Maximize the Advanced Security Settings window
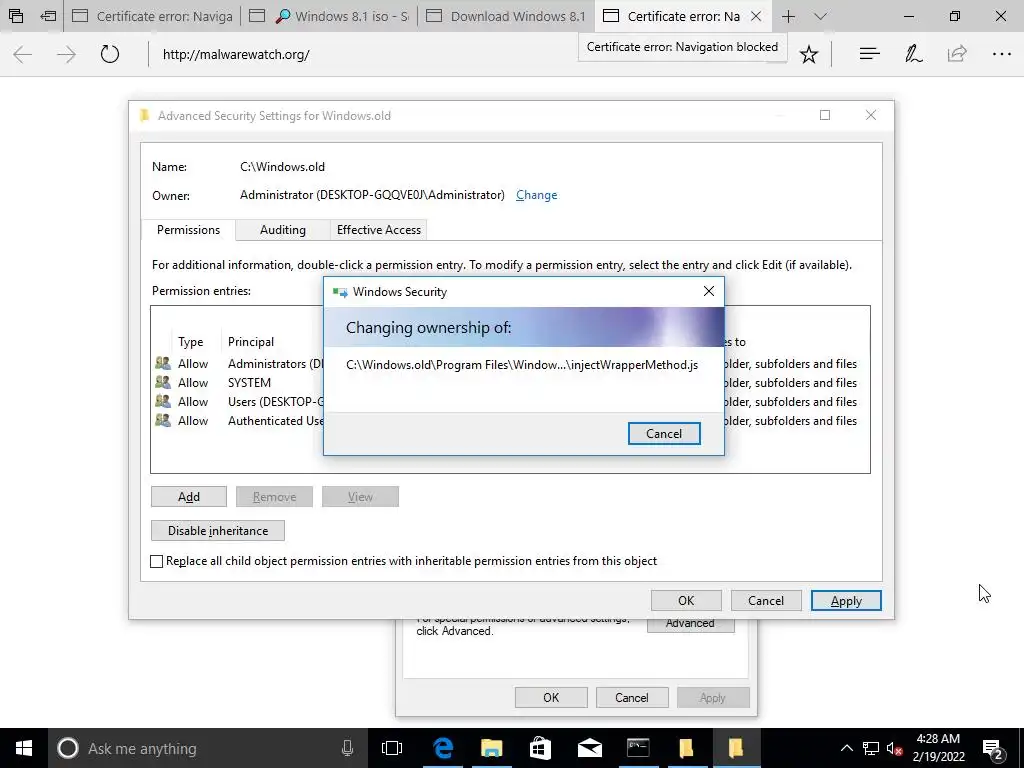 [825, 115]
